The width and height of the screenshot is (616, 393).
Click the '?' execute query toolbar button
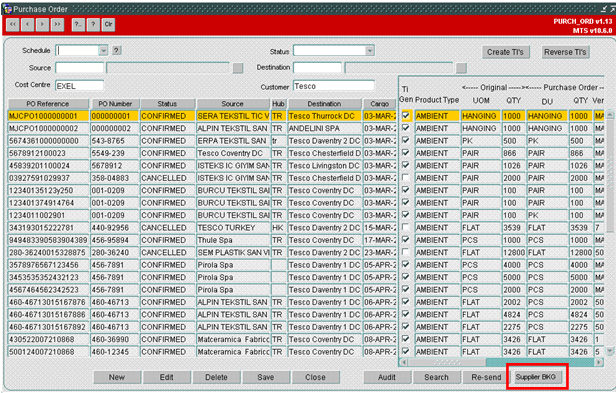click(x=93, y=25)
